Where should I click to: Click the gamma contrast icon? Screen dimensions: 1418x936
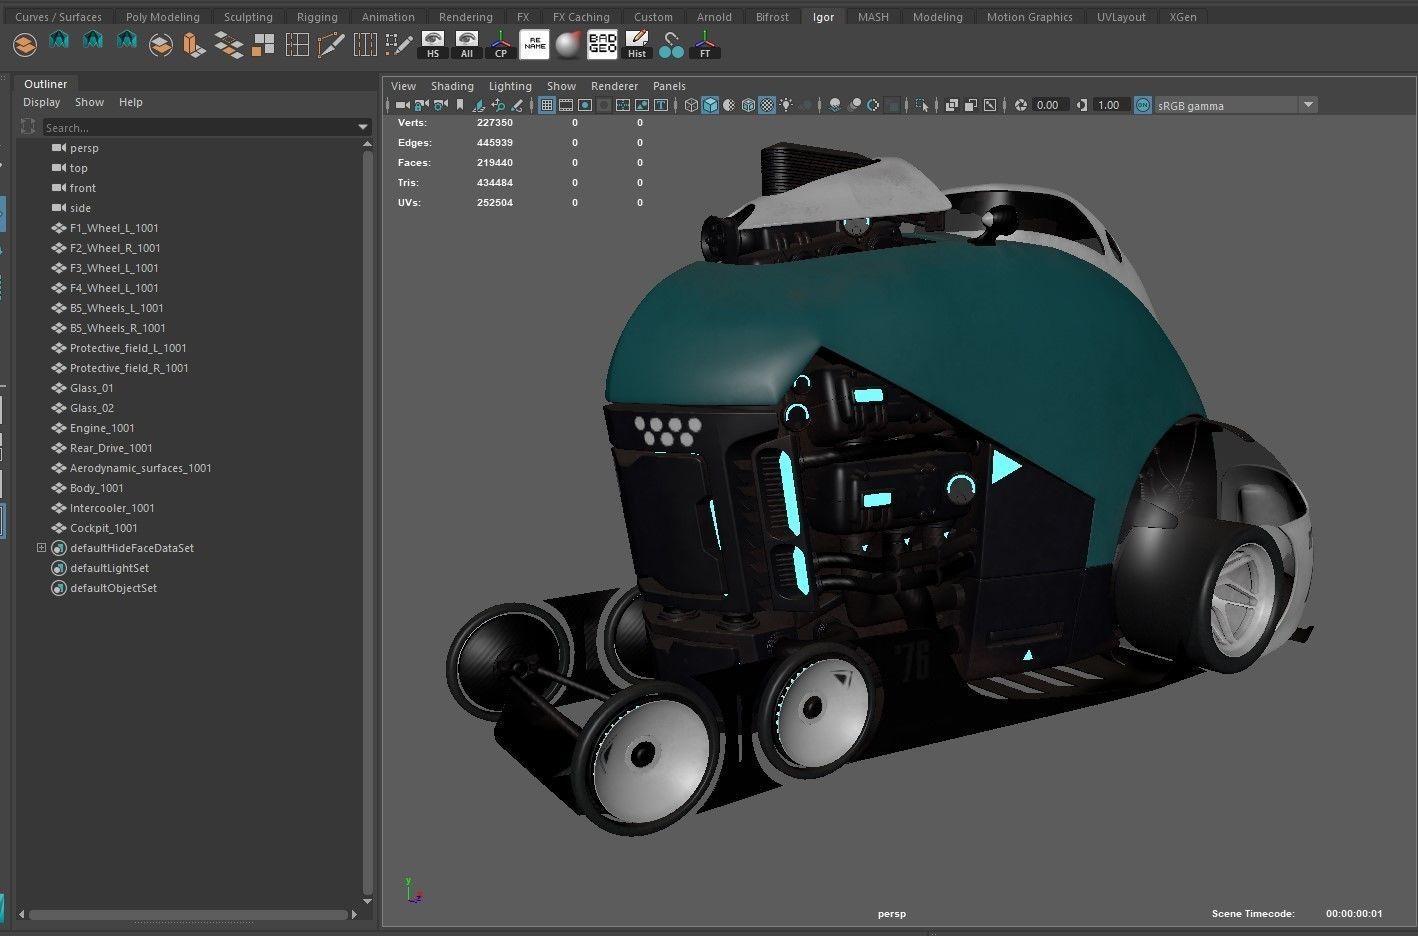1082,105
